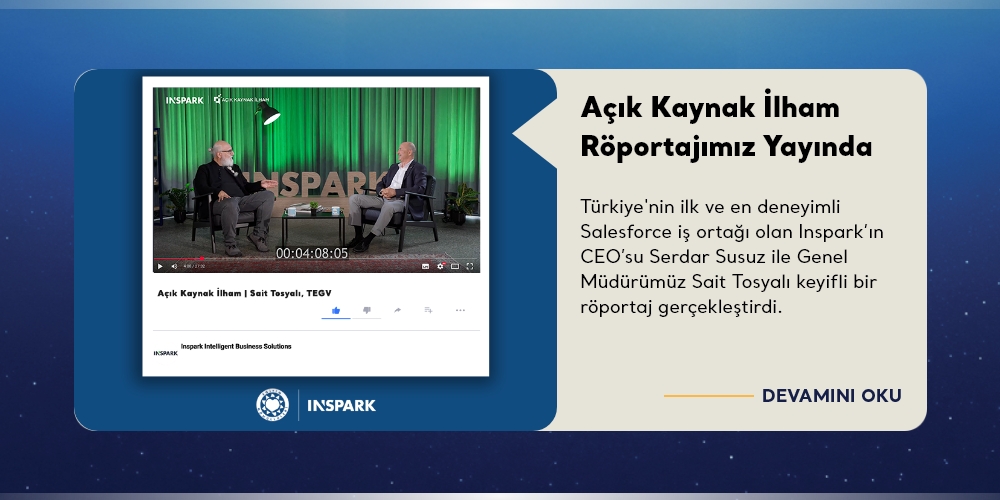Click the white INSPARK footer logo

pyautogui.click(x=342, y=405)
